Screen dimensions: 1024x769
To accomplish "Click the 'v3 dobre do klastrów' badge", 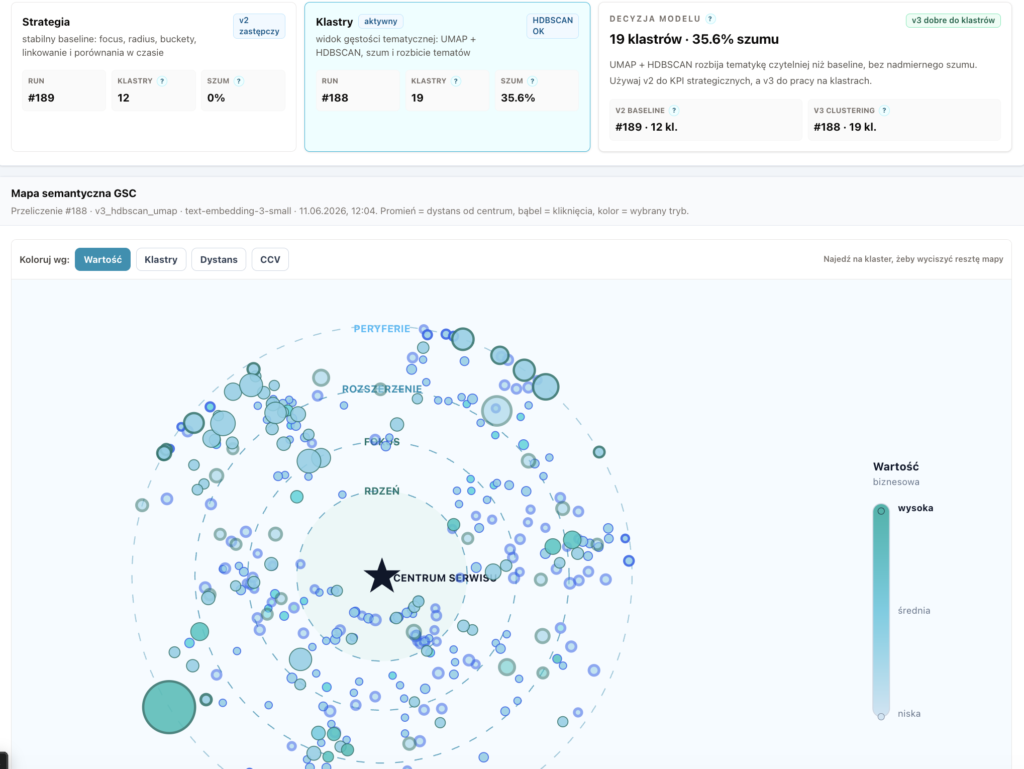I will (x=953, y=20).
